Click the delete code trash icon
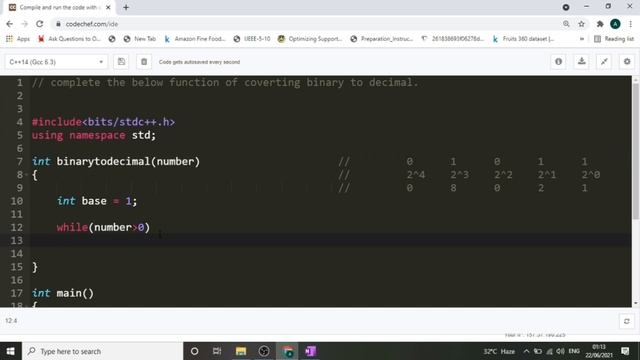The width and height of the screenshot is (640, 360). pyautogui.click(x=144, y=62)
